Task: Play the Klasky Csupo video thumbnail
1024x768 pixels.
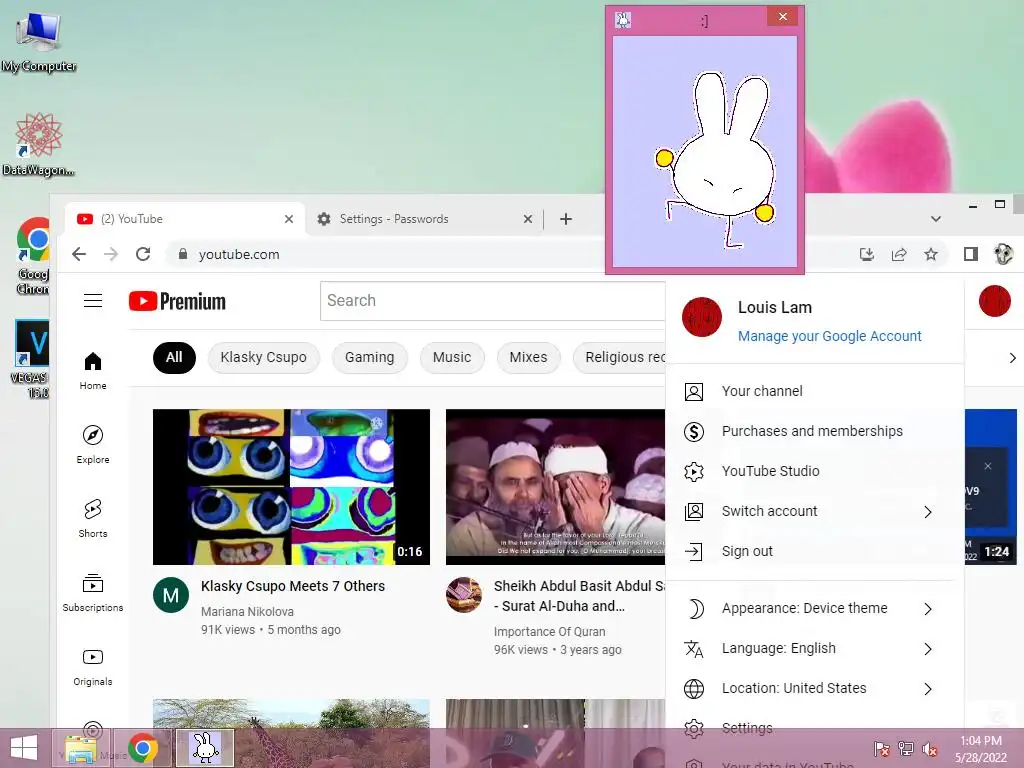Action: point(291,487)
